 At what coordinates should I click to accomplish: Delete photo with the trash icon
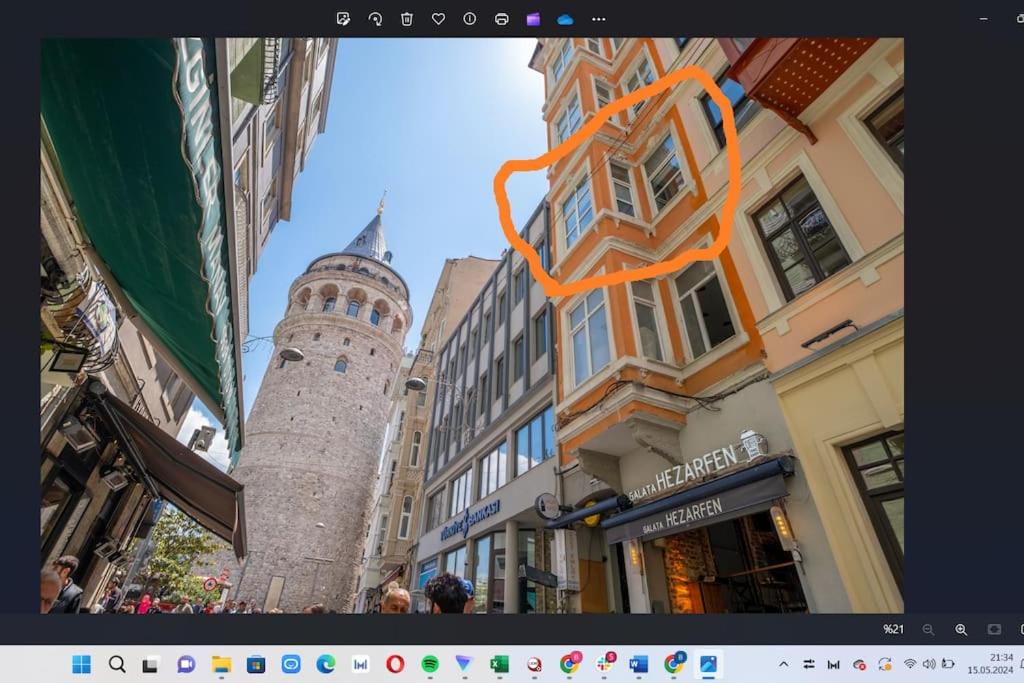tap(407, 19)
